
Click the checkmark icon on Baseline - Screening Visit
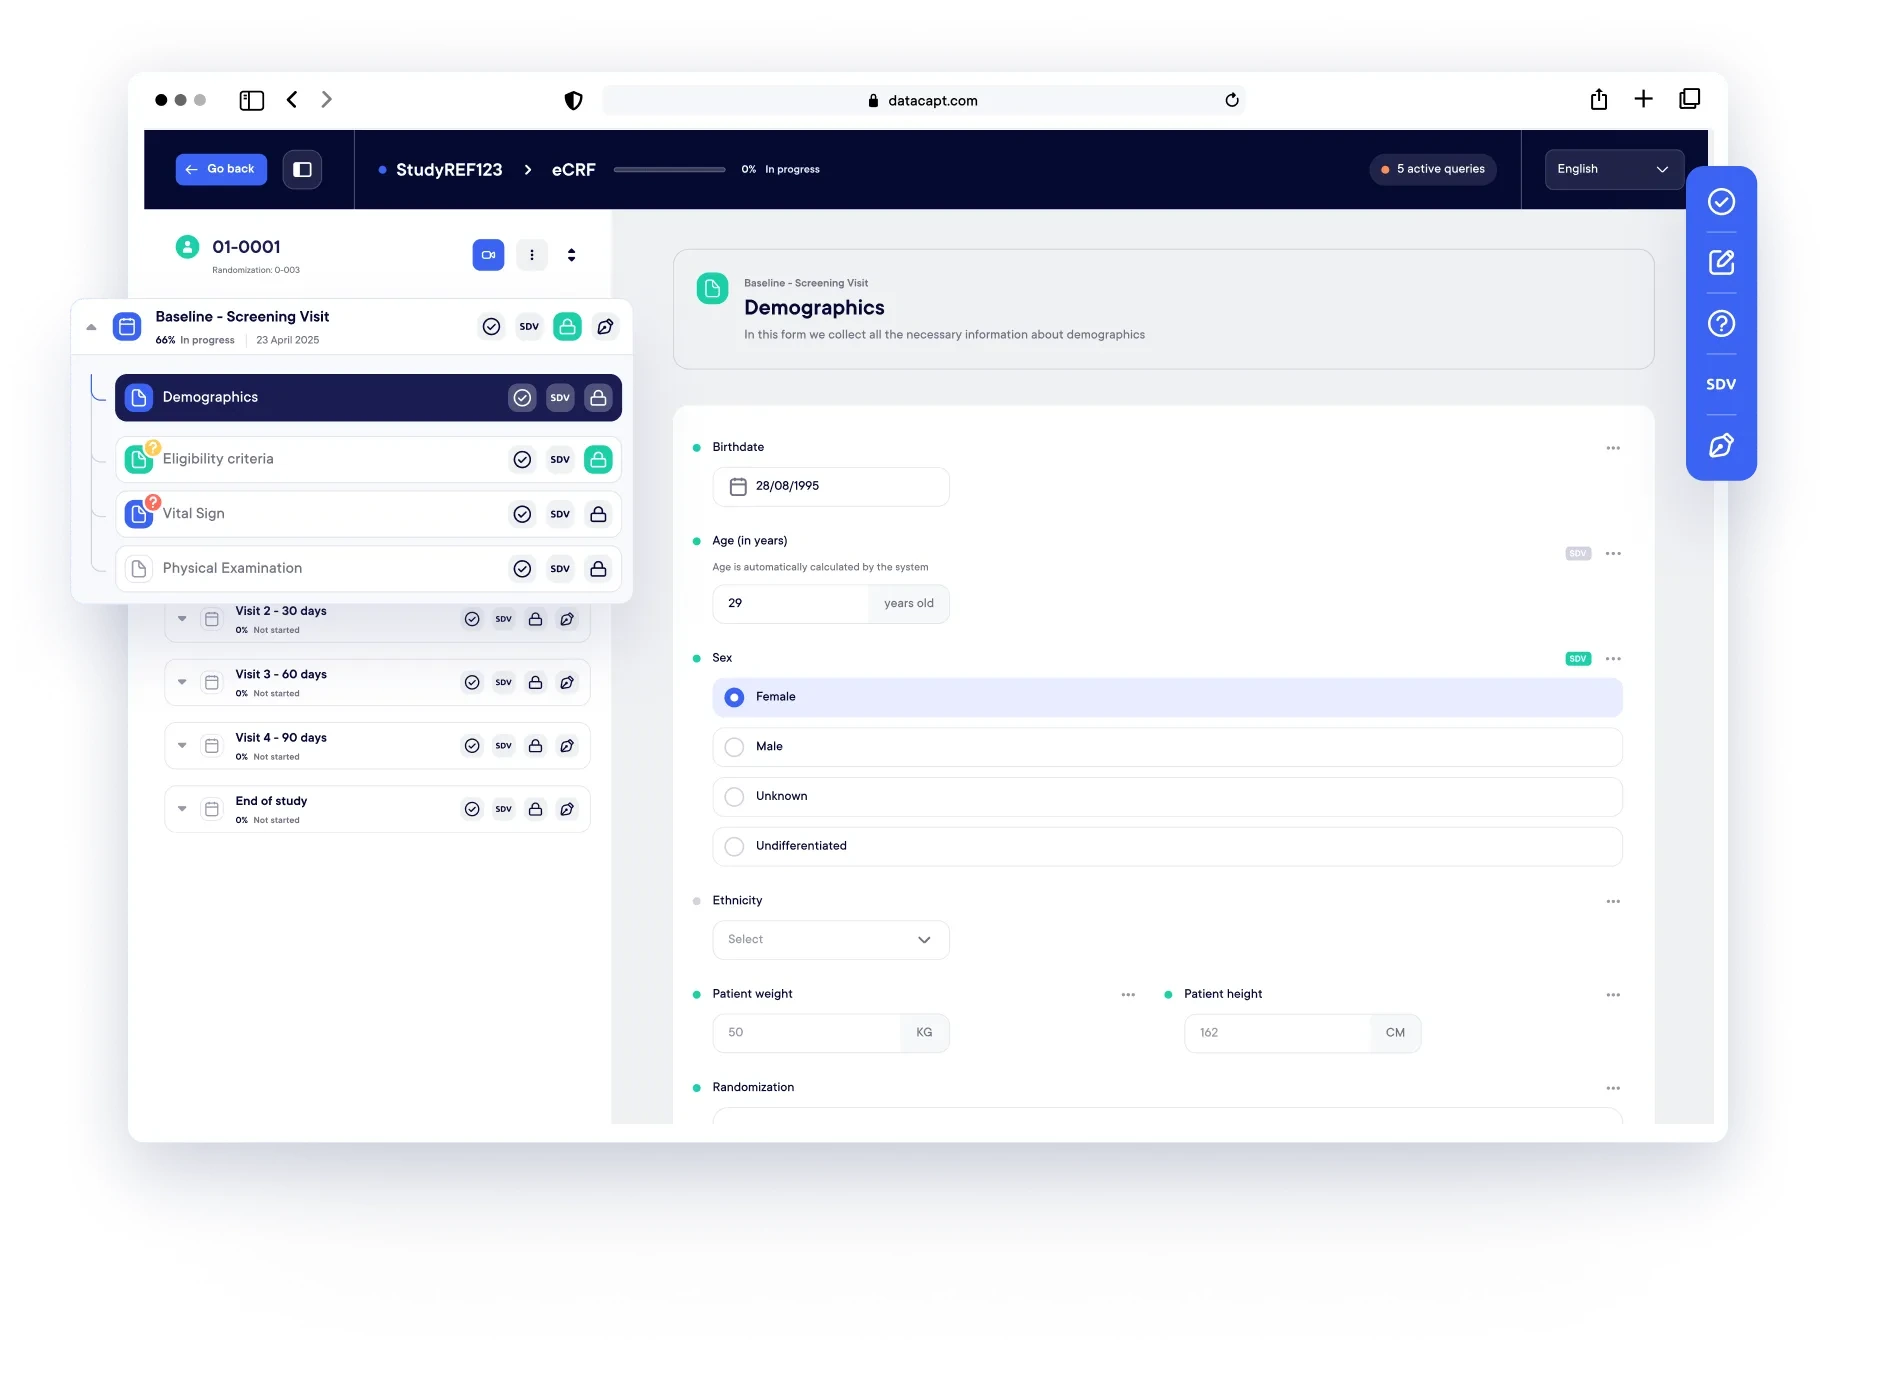coord(491,326)
